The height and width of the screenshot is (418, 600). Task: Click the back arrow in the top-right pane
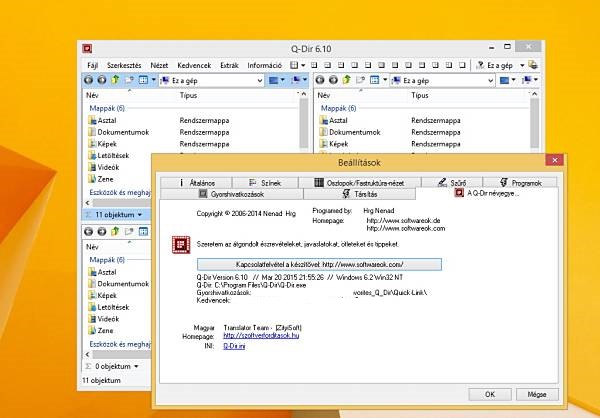click(320, 80)
